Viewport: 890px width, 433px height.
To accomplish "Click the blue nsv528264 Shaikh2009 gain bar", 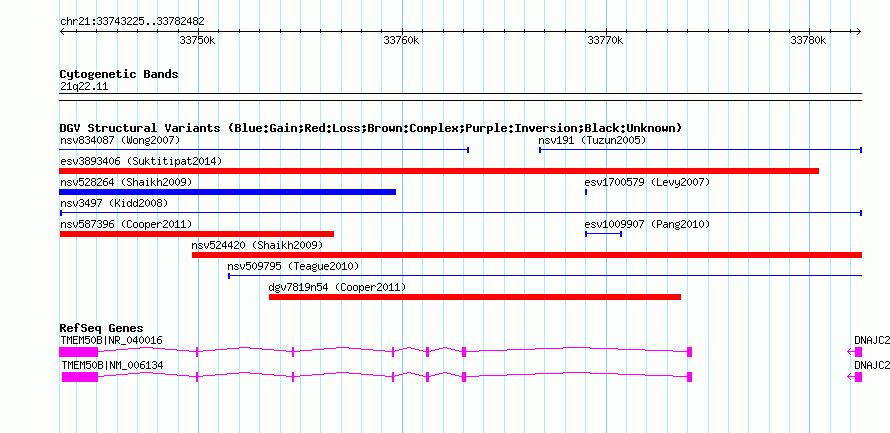I will coord(228,192).
